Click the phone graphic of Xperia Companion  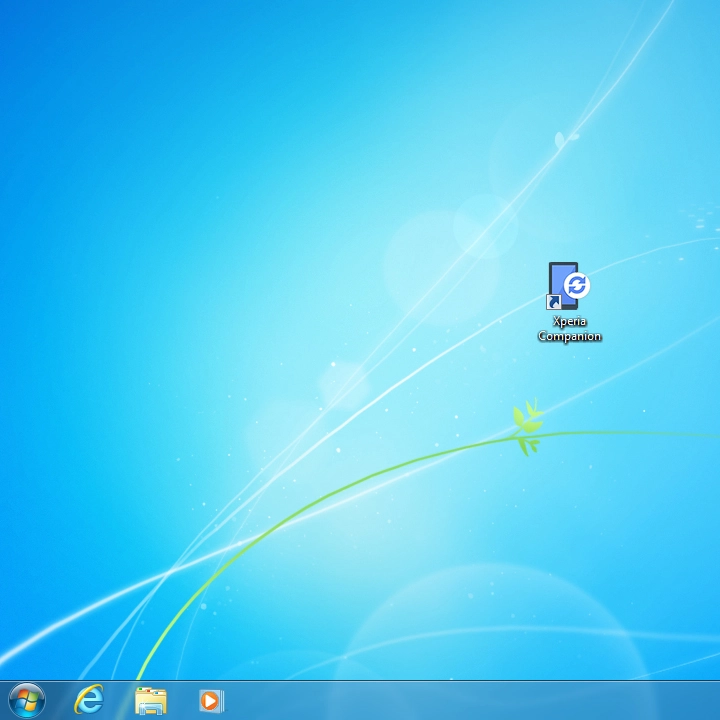[x=560, y=280]
